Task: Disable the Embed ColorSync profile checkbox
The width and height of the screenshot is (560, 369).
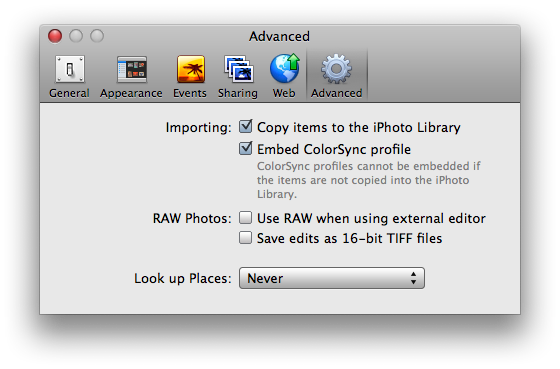Action: (x=245, y=148)
